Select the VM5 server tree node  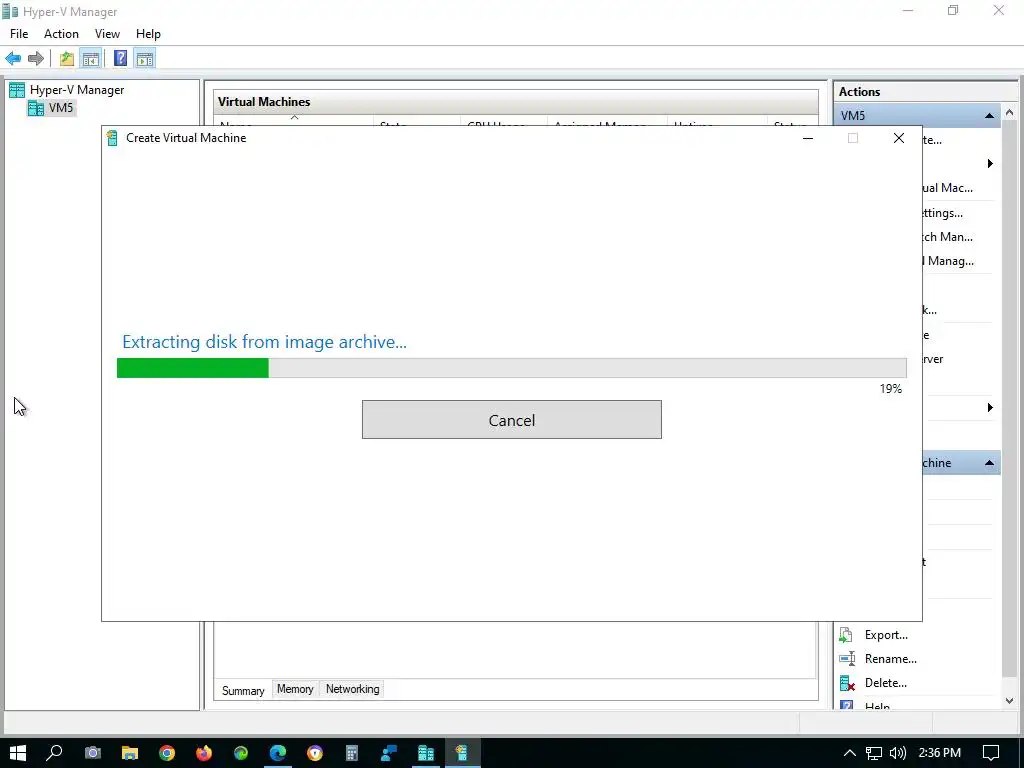click(61, 108)
